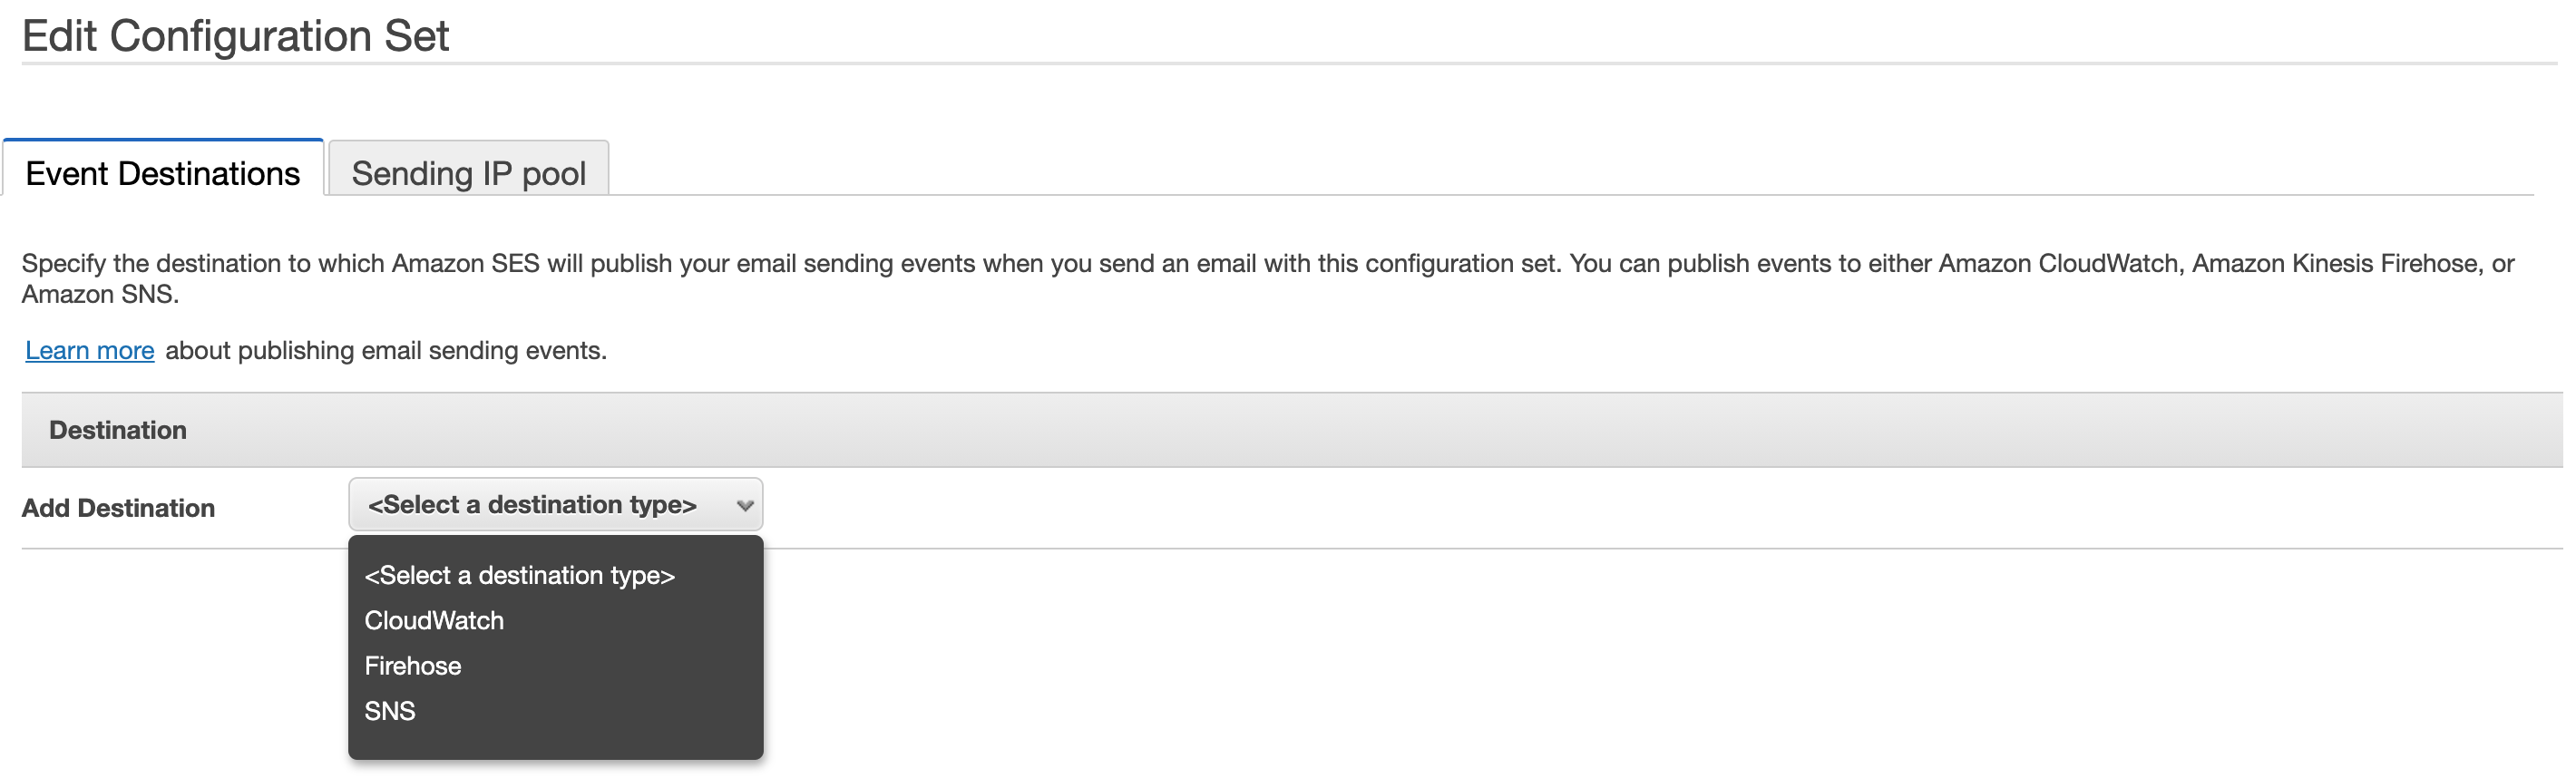Click the blank bottom of the dropdown list

coord(556,742)
